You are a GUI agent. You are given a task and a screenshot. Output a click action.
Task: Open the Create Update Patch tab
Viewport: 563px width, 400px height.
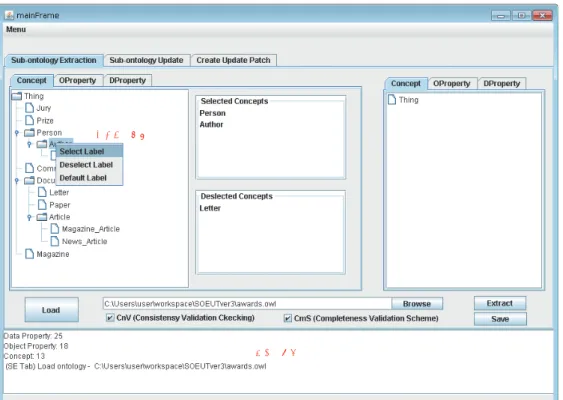pos(233,60)
